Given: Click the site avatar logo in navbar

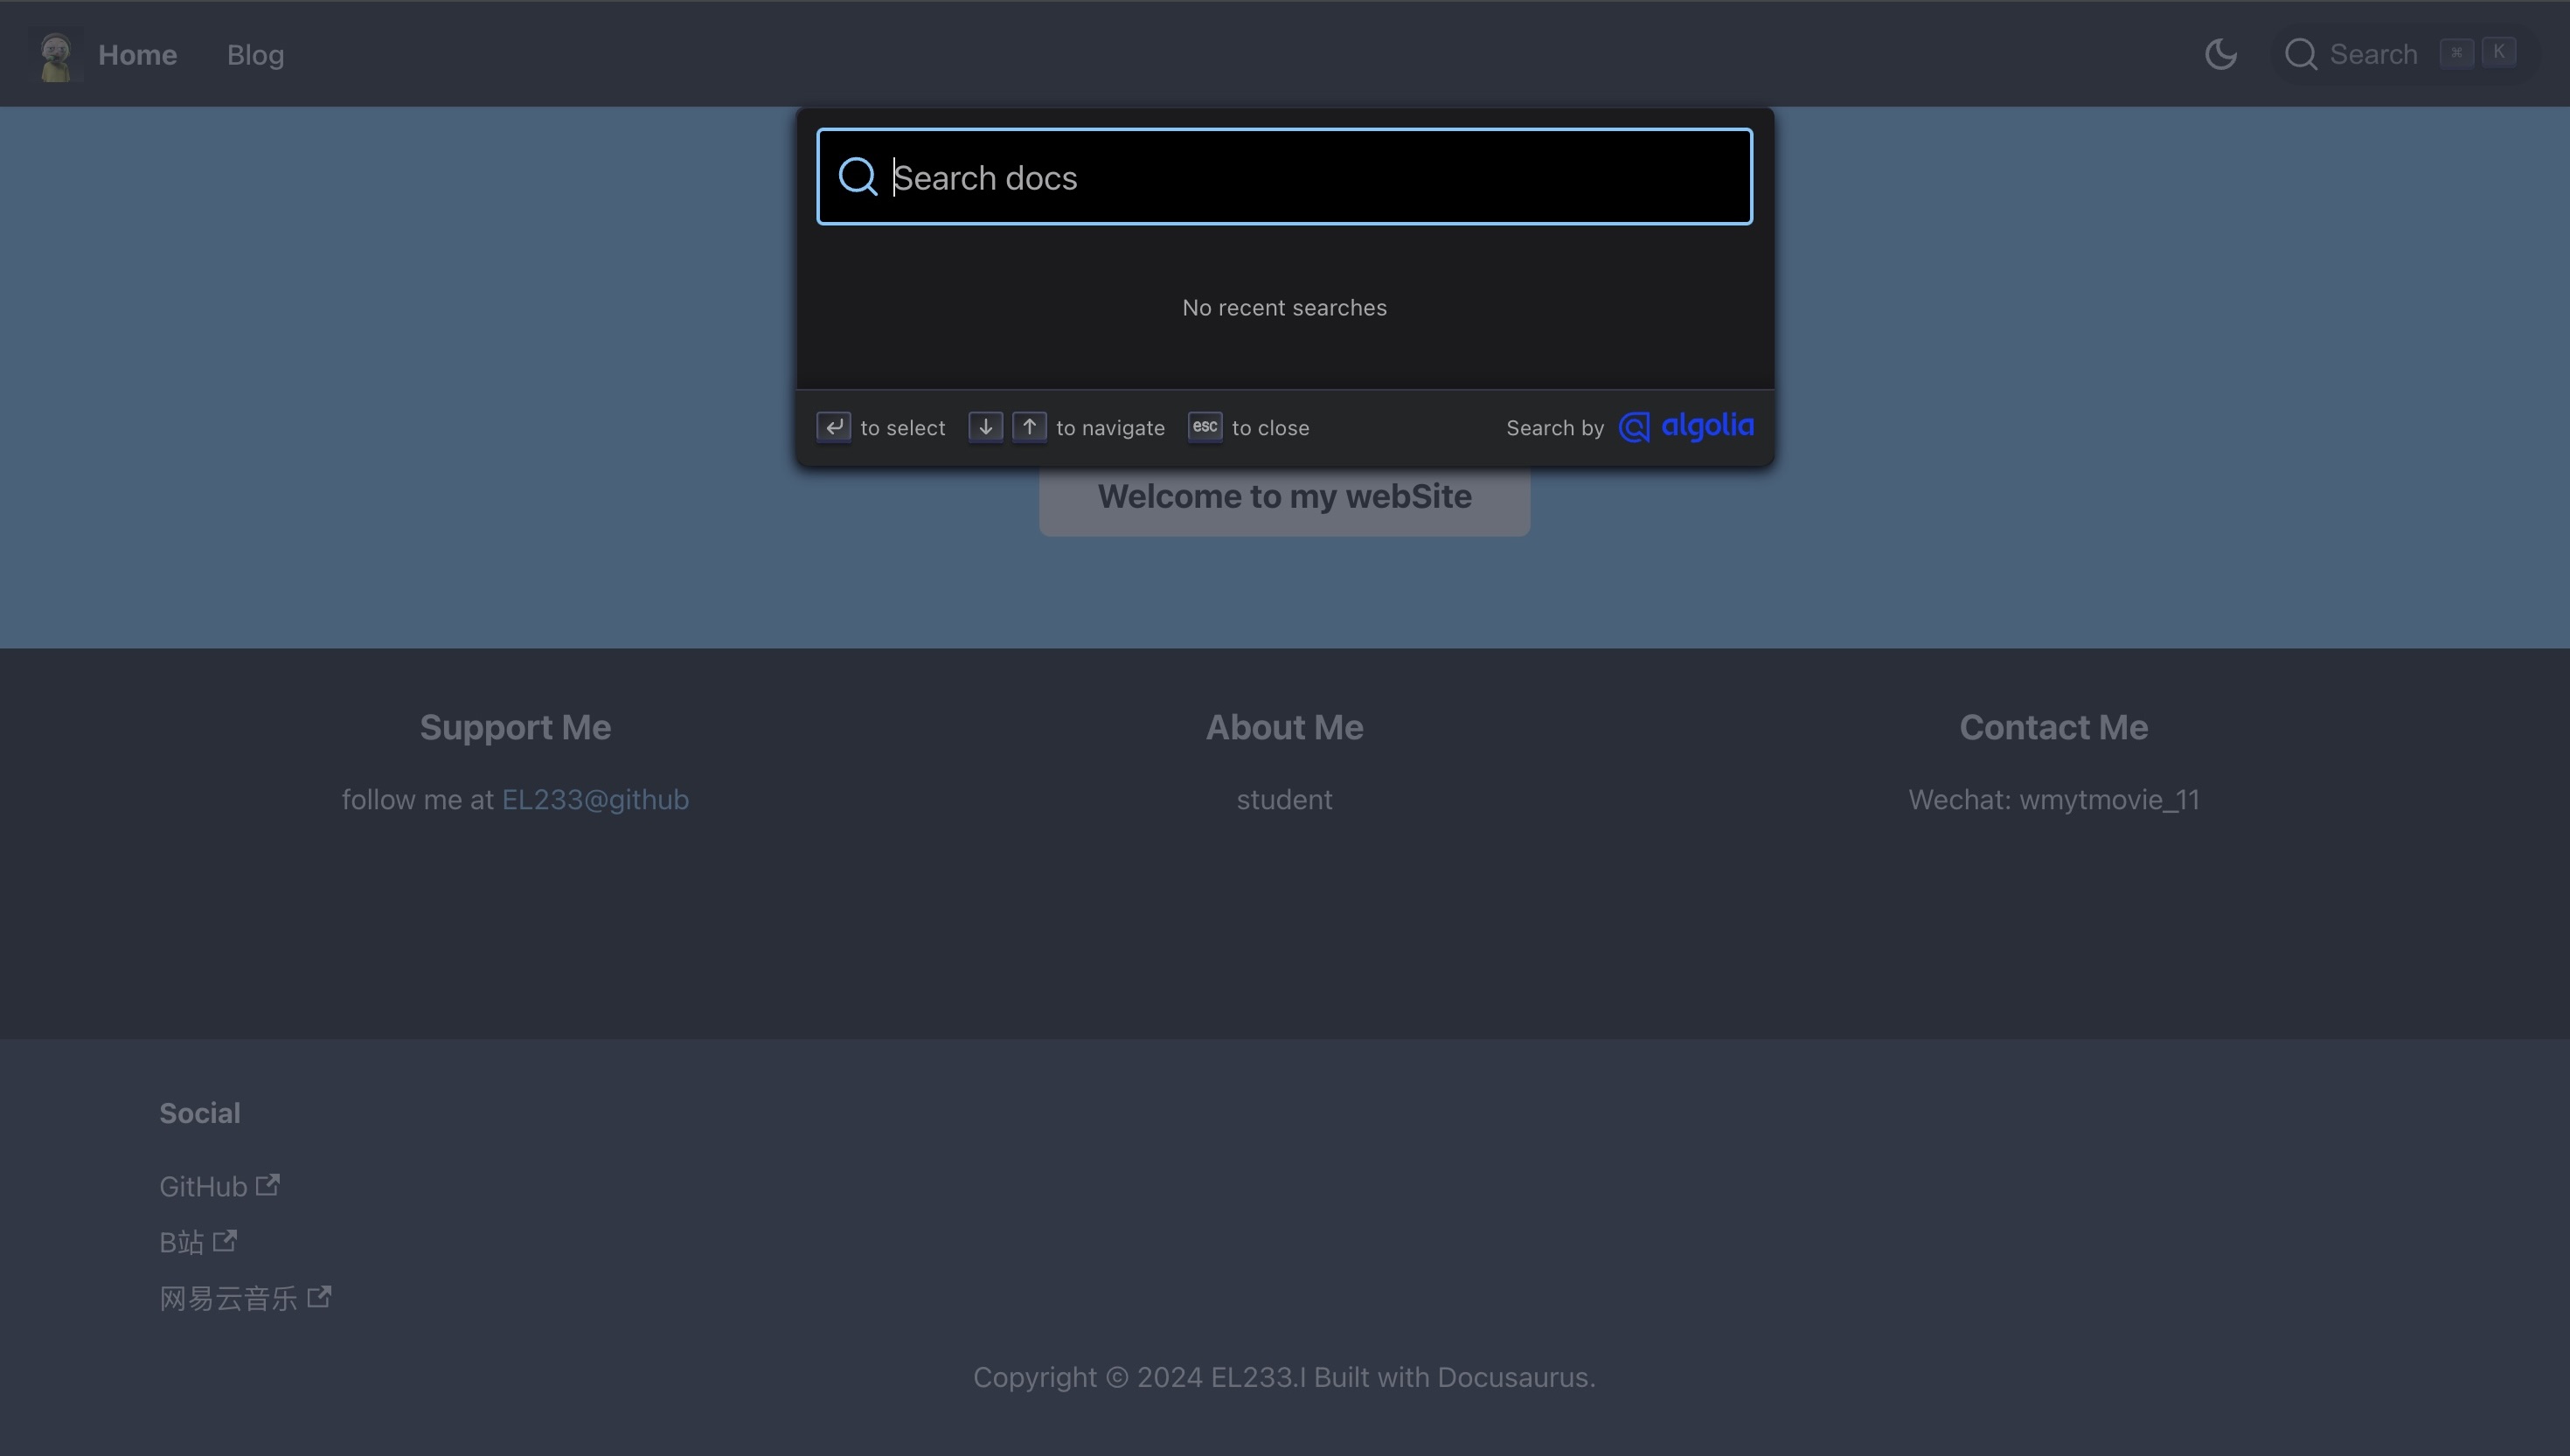Looking at the screenshot, I should [x=56, y=56].
